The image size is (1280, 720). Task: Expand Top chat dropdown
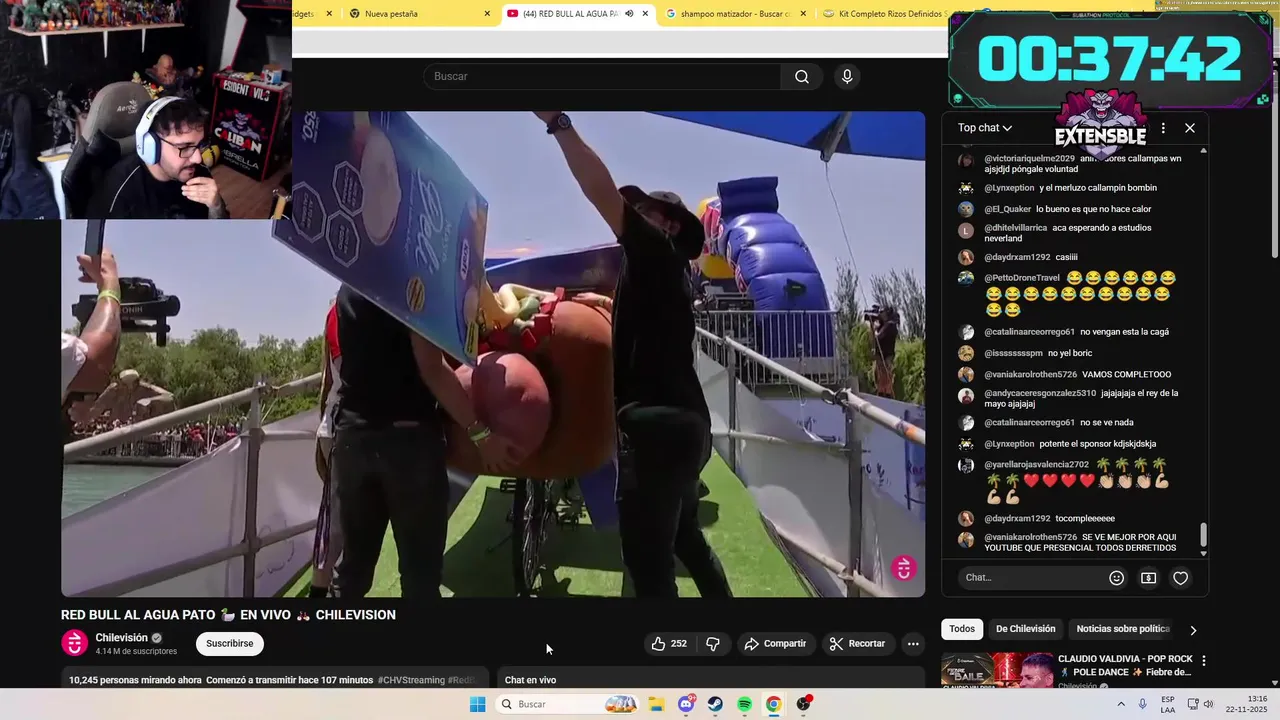pyautogui.click(x=985, y=128)
